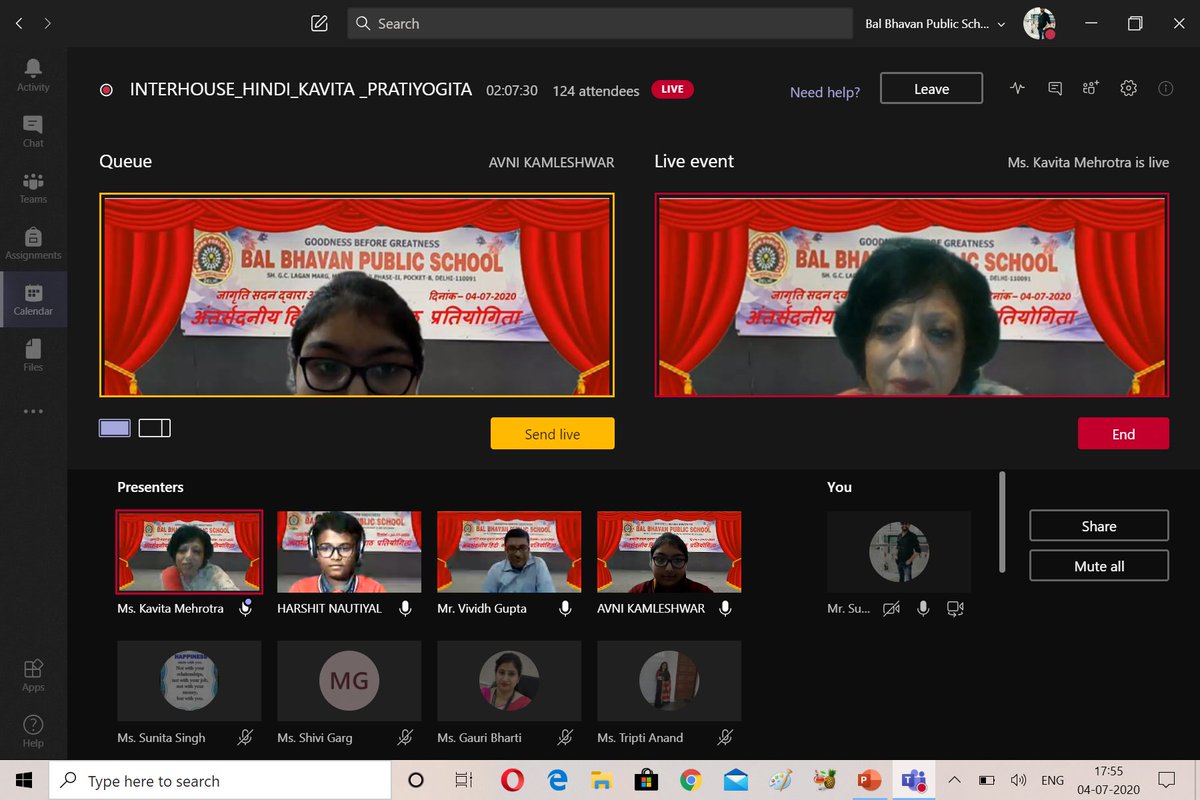Go back with the left arrow
The image size is (1200, 800).
(x=18, y=23)
